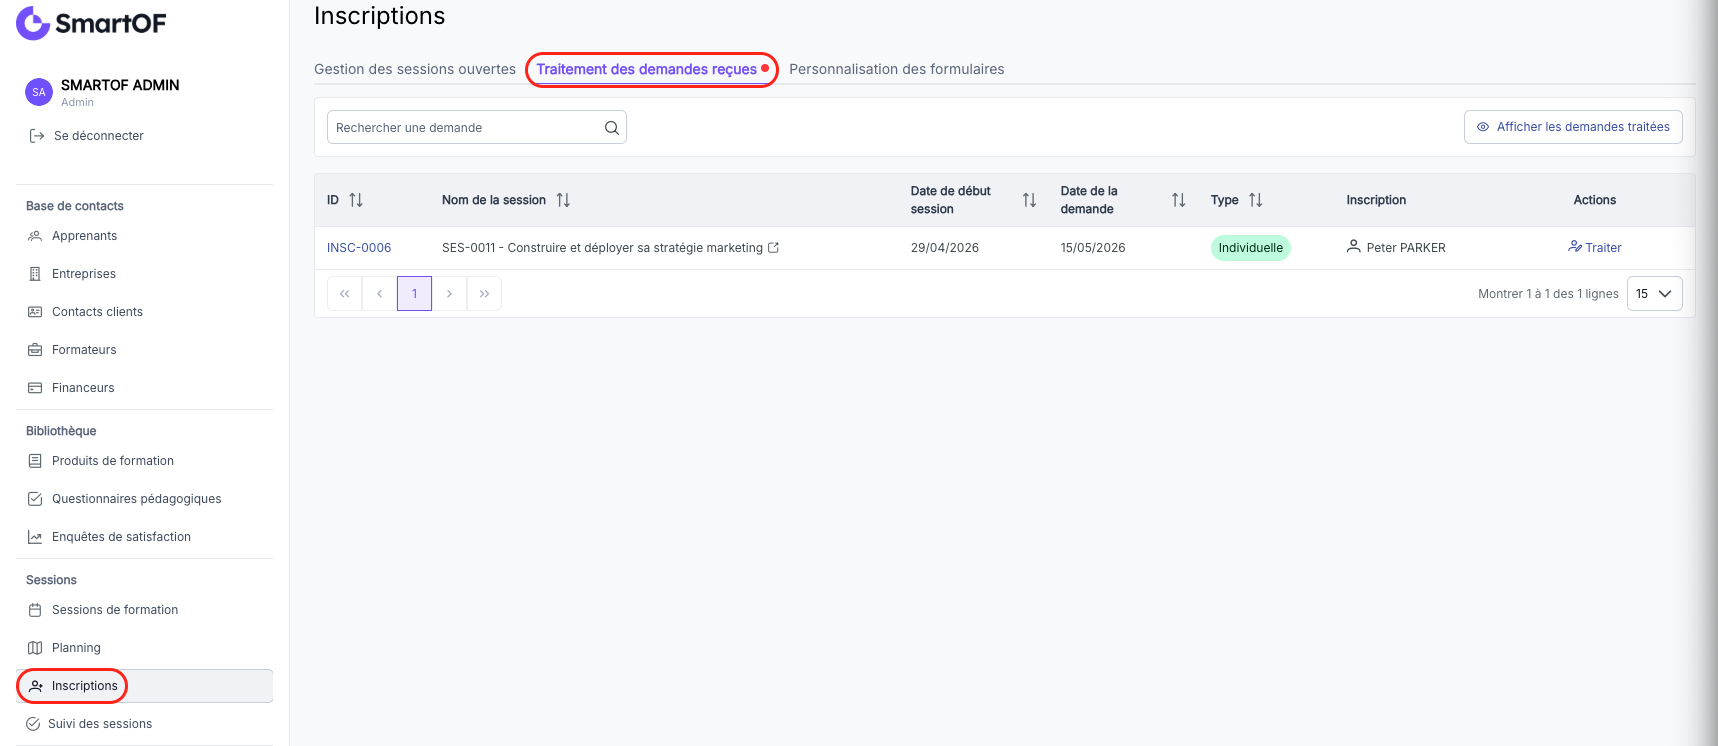Sort by Date de début session
Viewport: 1718px width, 746px height.
(1029, 200)
